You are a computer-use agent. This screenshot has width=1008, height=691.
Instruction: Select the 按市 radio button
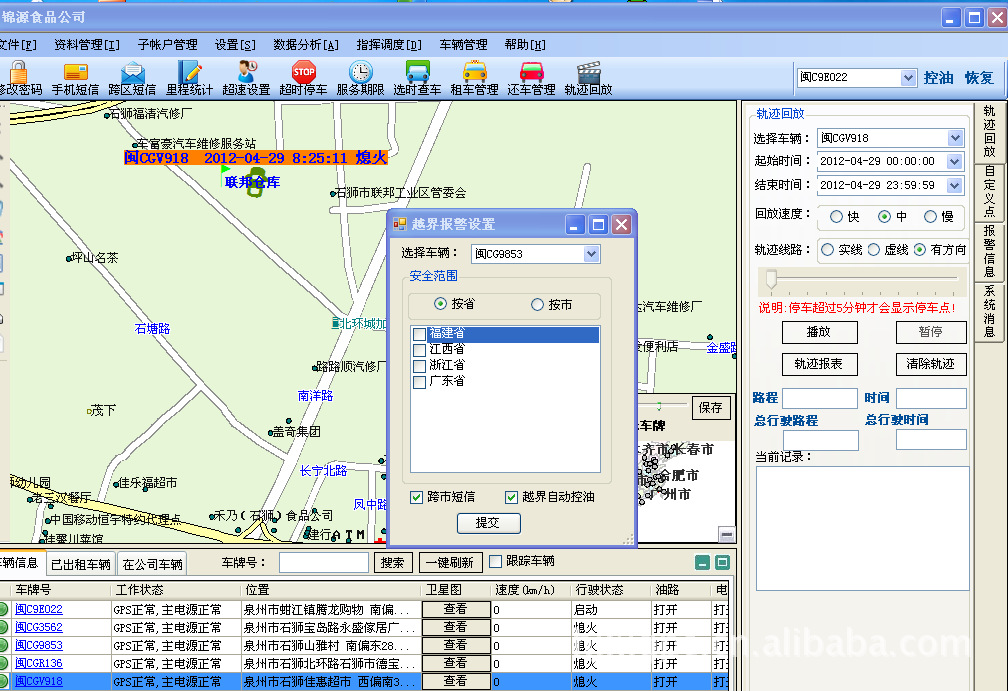coord(538,305)
